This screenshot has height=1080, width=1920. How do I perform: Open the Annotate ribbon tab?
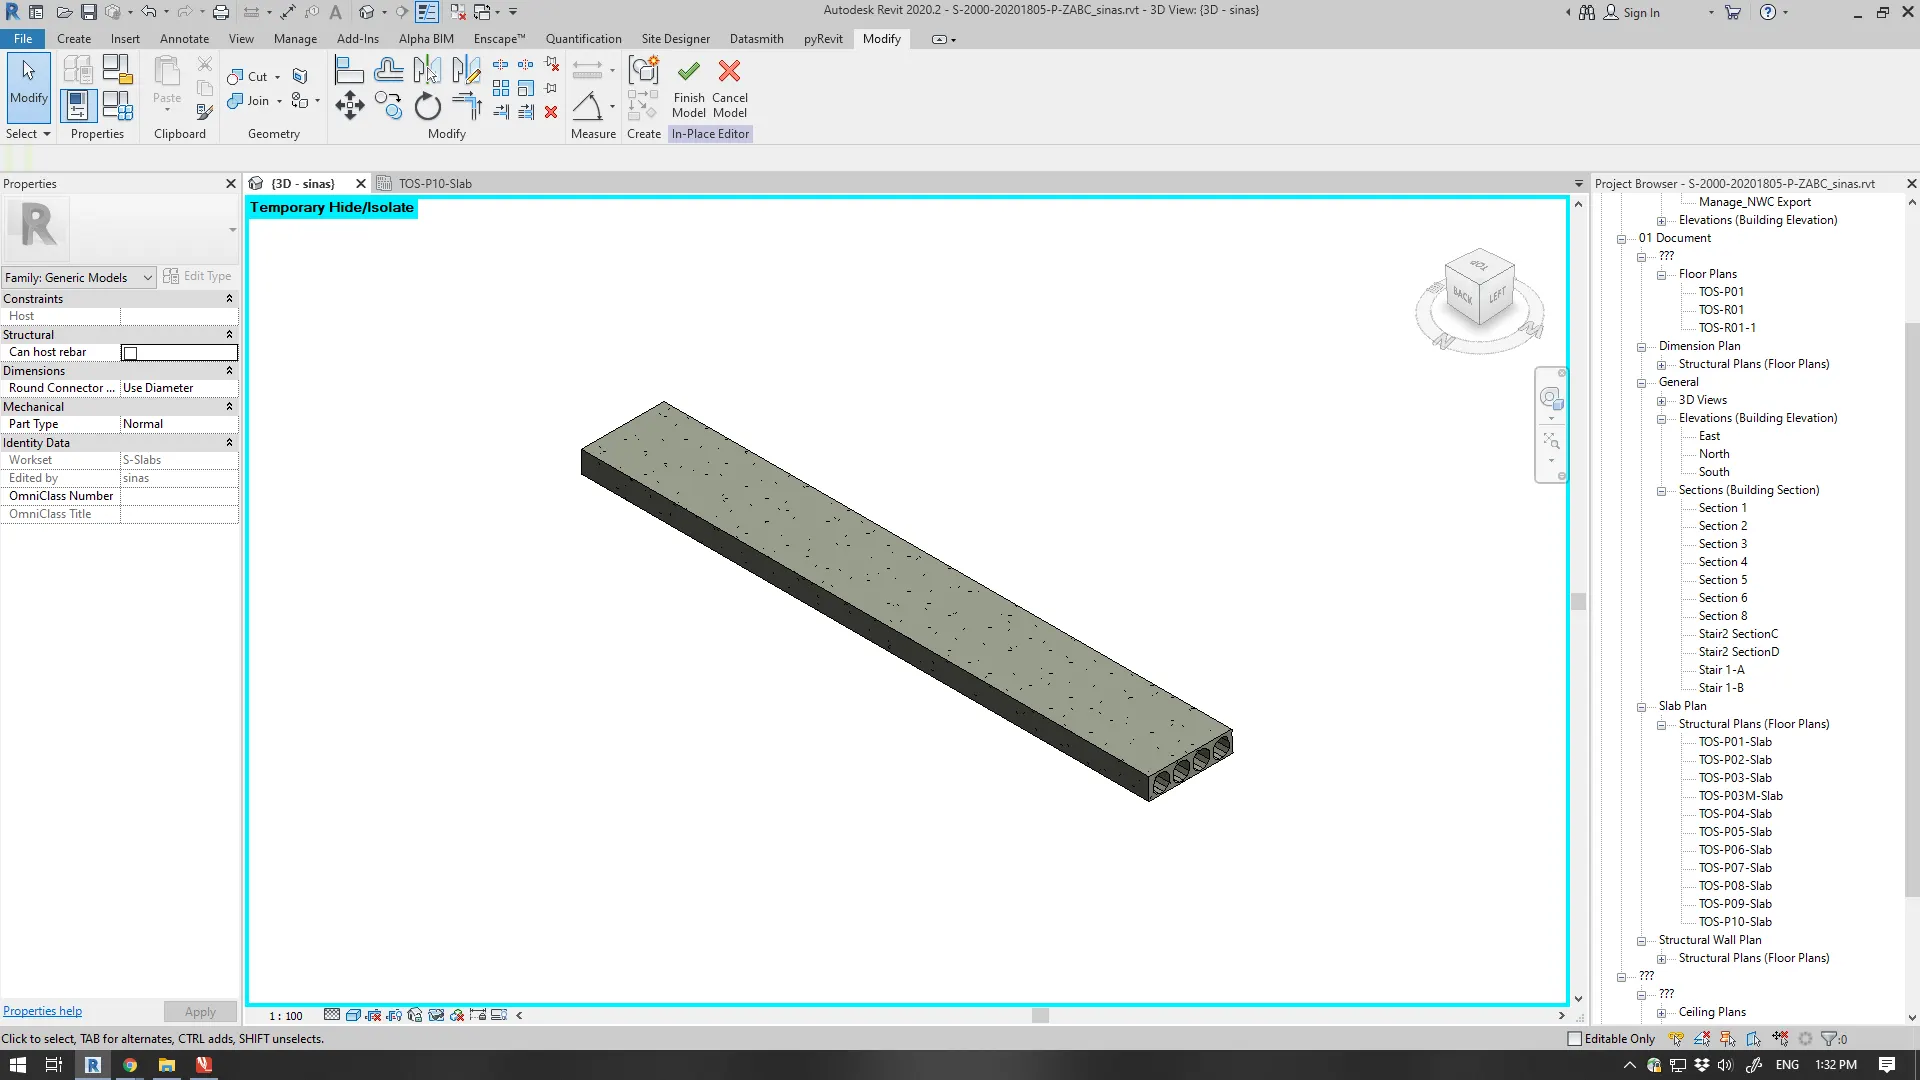pyautogui.click(x=184, y=39)
